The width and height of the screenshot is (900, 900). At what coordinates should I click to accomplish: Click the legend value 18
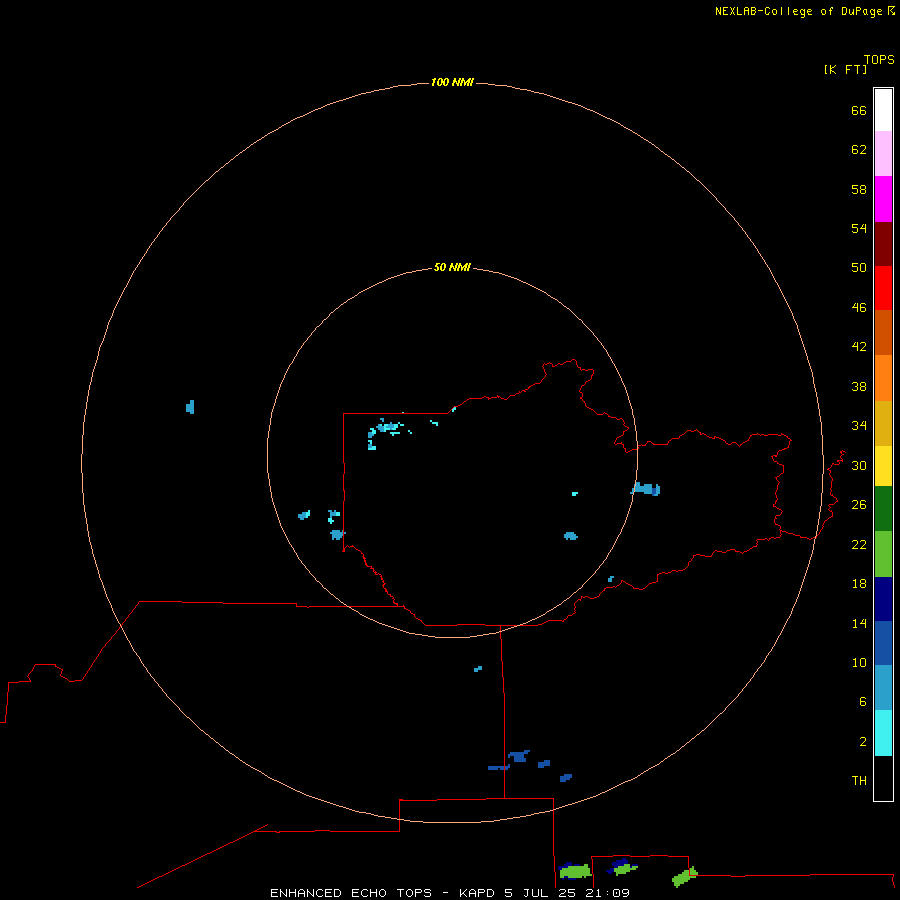[859, 583]
